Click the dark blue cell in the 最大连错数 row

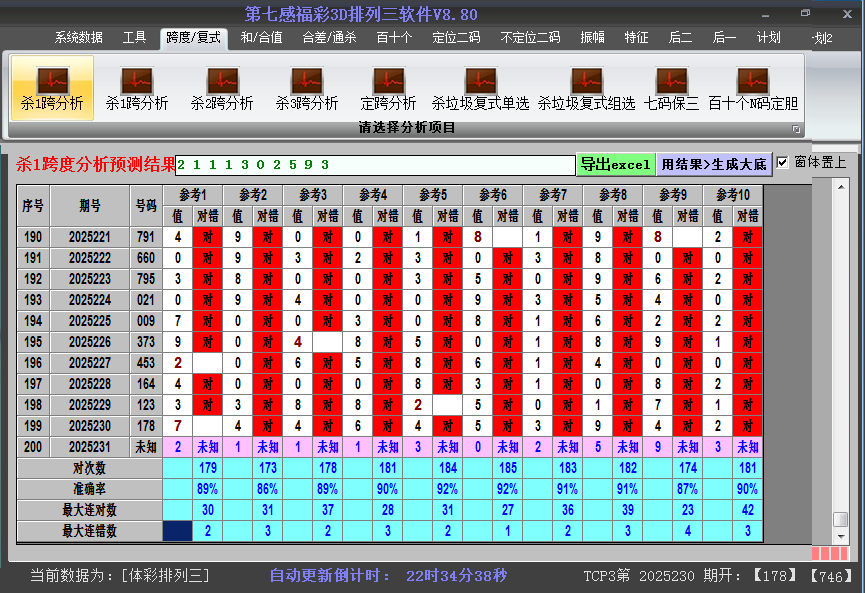point(178,531)
